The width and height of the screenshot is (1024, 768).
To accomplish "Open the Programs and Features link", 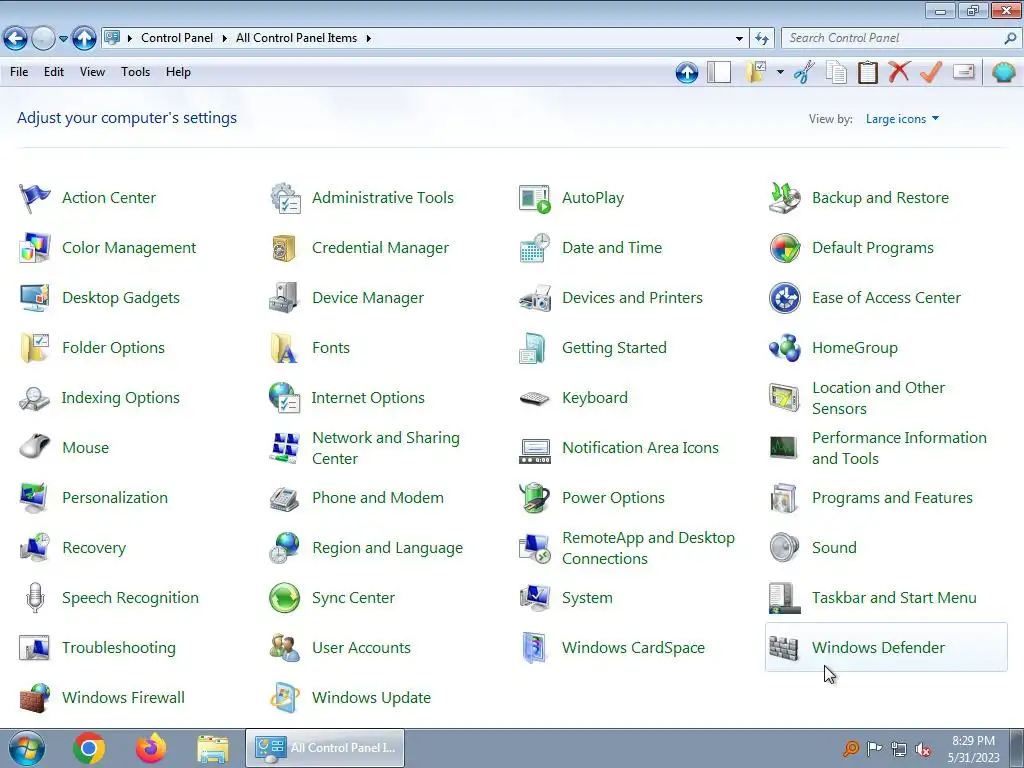I will click(x=891, y=498).
